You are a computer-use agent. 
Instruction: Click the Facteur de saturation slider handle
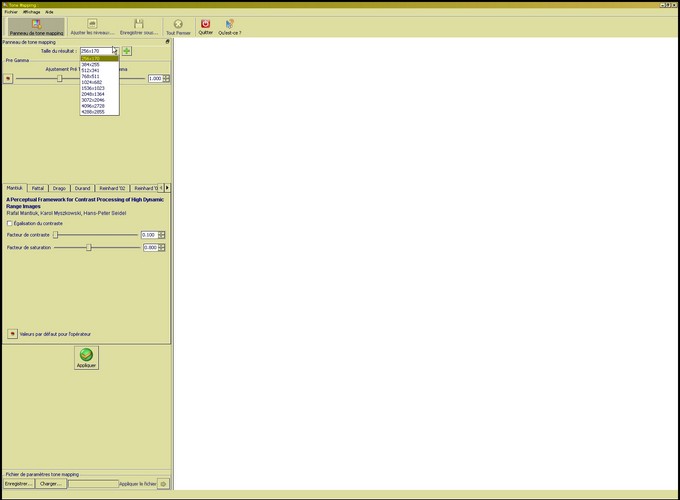click(89, 247)
